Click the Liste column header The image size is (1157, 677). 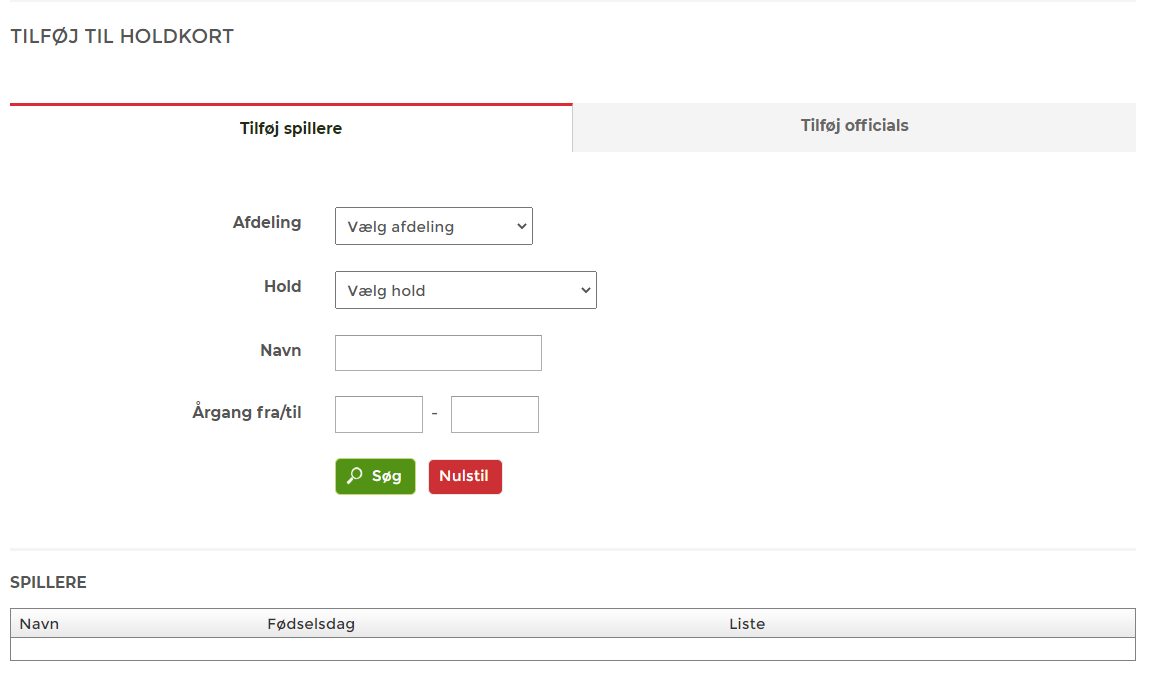(747, 624)
